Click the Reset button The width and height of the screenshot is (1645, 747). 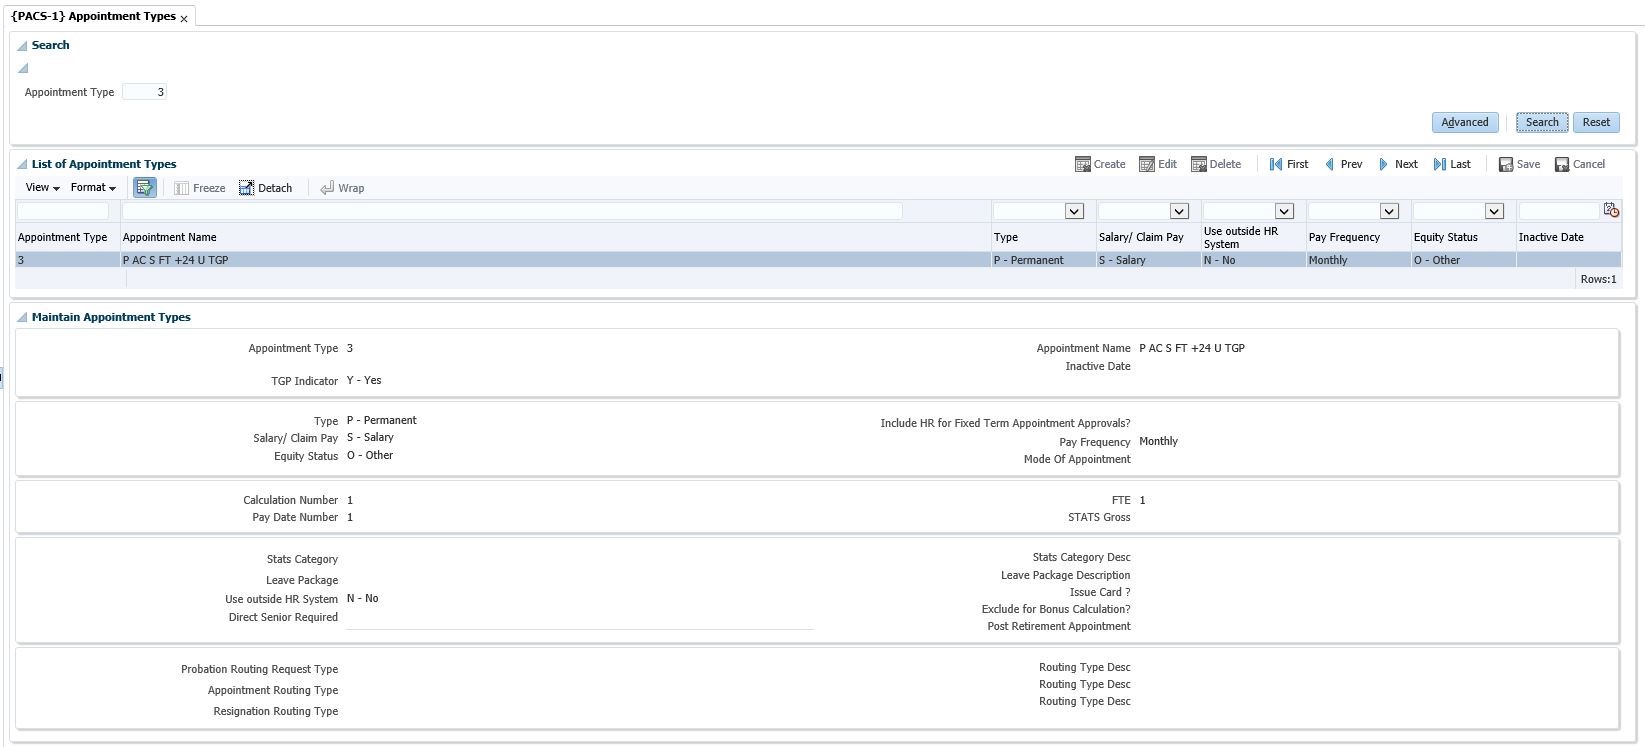tap(1596, 122)
